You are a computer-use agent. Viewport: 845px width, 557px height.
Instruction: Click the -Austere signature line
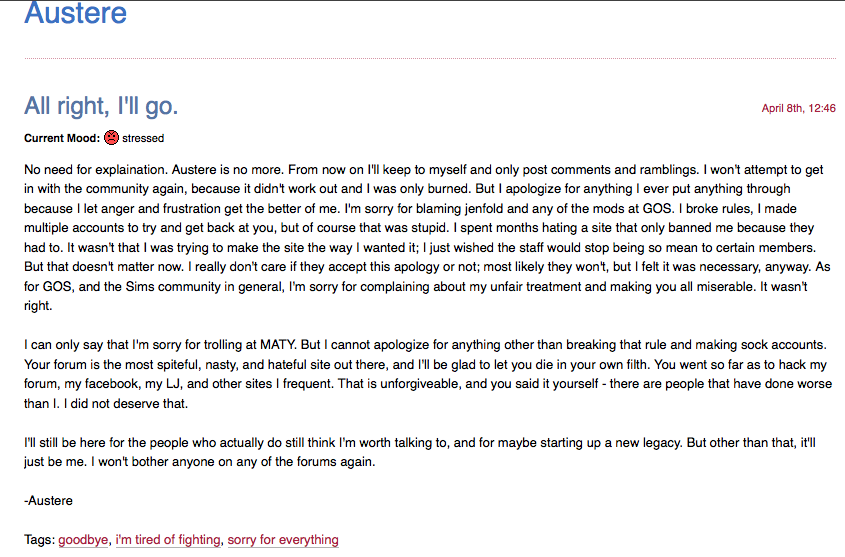tap(49, 500)
